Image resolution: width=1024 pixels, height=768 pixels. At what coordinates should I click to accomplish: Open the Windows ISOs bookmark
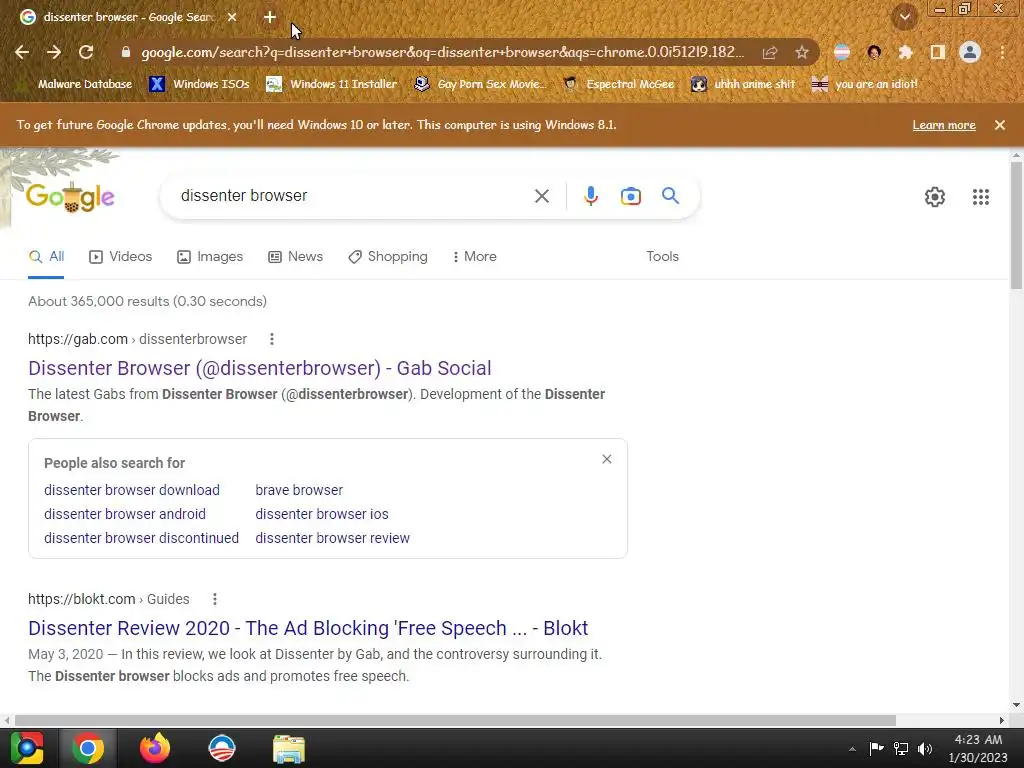(x=200, y=84)
